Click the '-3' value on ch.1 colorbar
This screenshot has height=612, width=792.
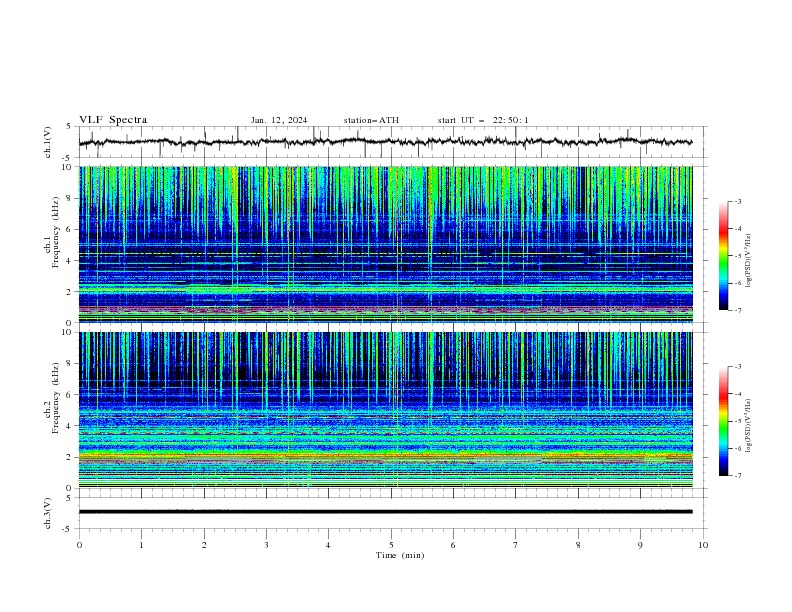(738, 202)
